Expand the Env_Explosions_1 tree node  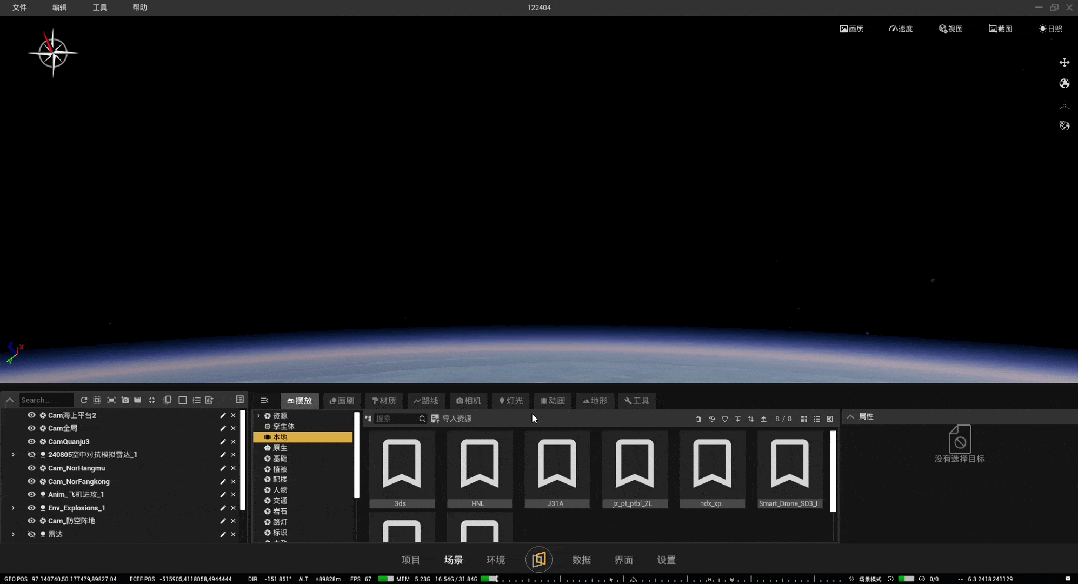13,508
